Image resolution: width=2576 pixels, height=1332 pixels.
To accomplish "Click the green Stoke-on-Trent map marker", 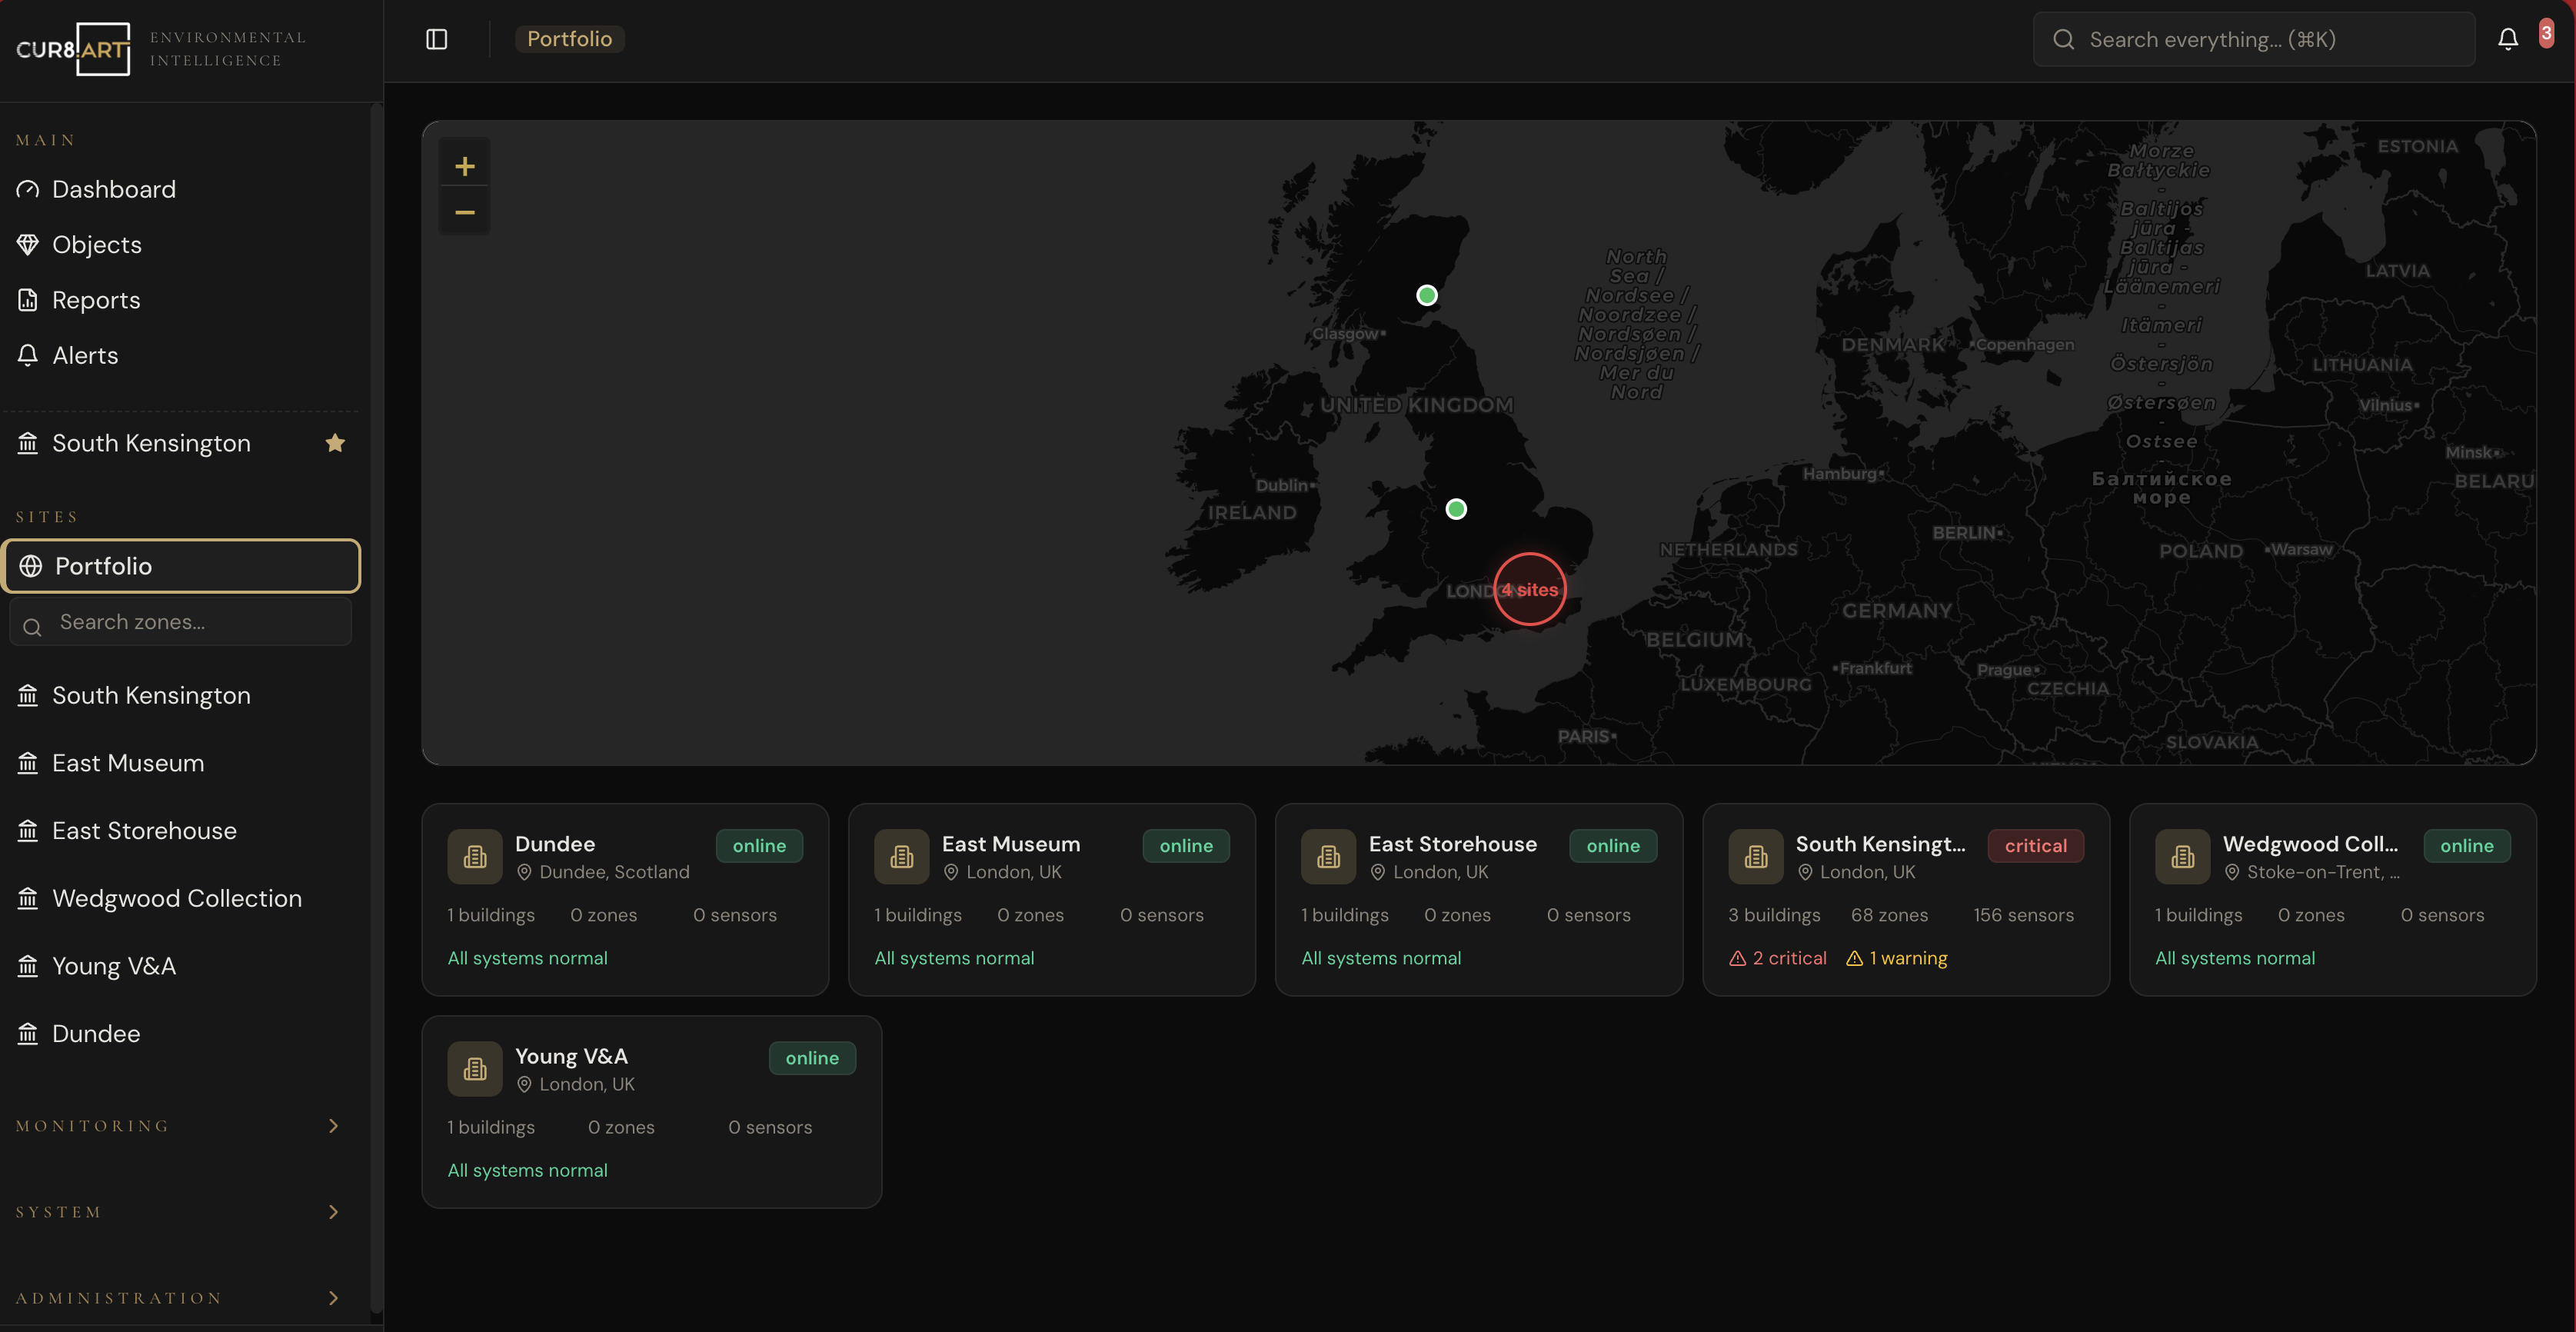I will 1456,509.
